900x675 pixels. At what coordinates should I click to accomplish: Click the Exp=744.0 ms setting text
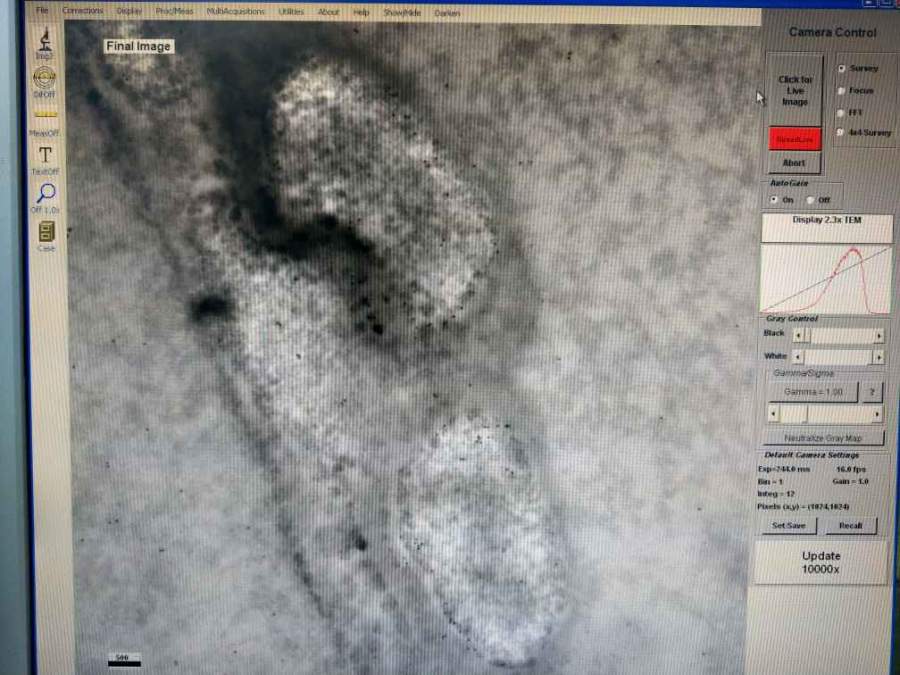coord(784,469)
